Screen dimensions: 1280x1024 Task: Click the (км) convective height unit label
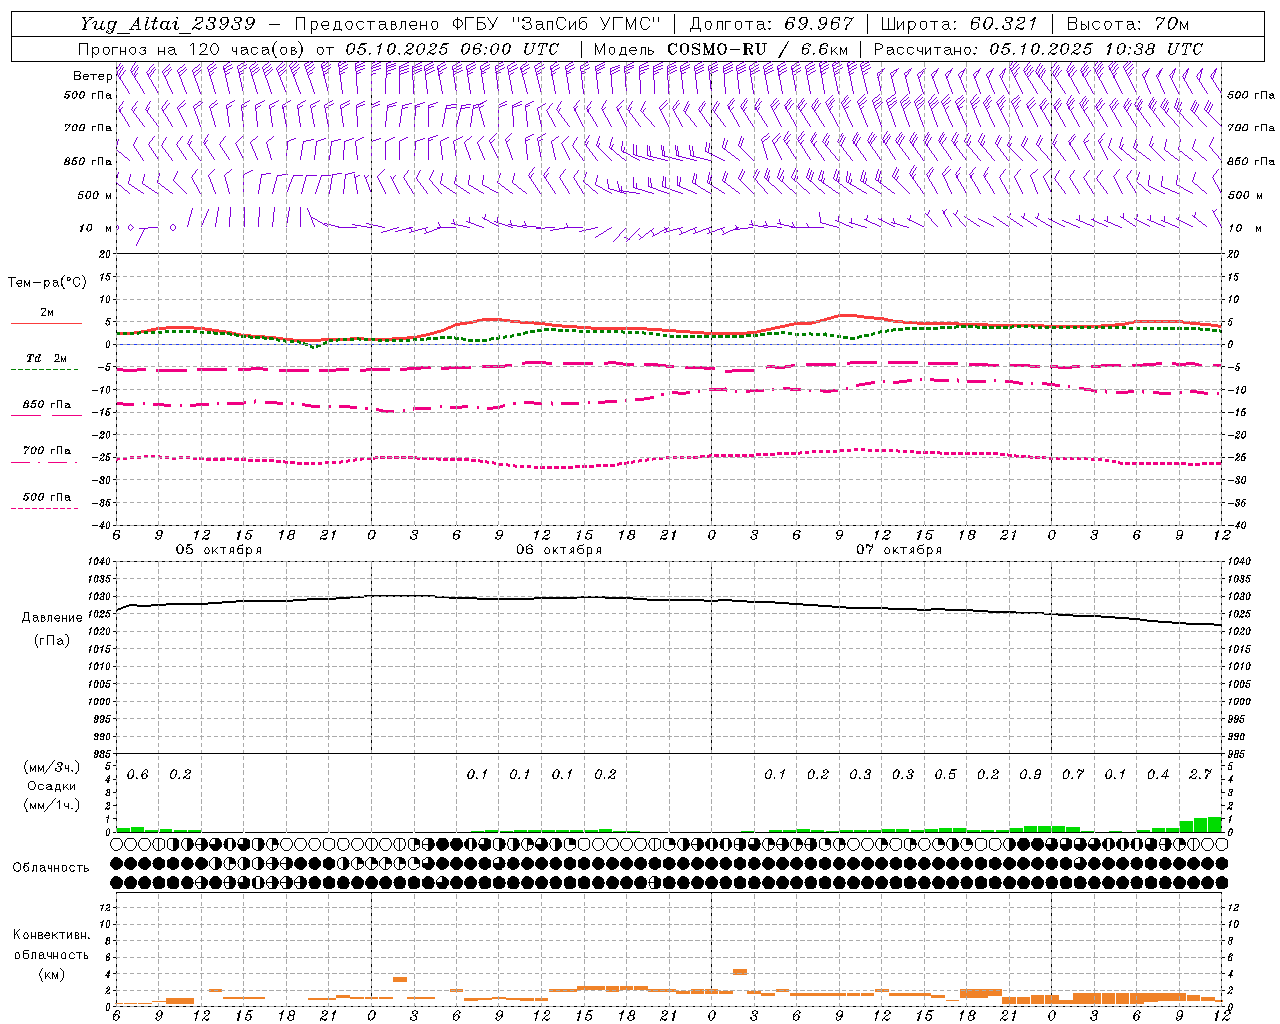51,974
